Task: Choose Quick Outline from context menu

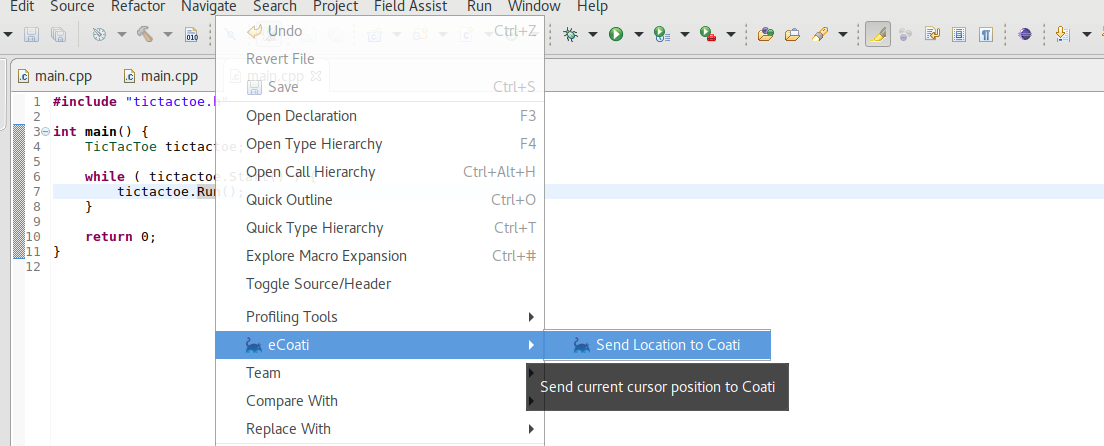Action: (x=380, y=200)
